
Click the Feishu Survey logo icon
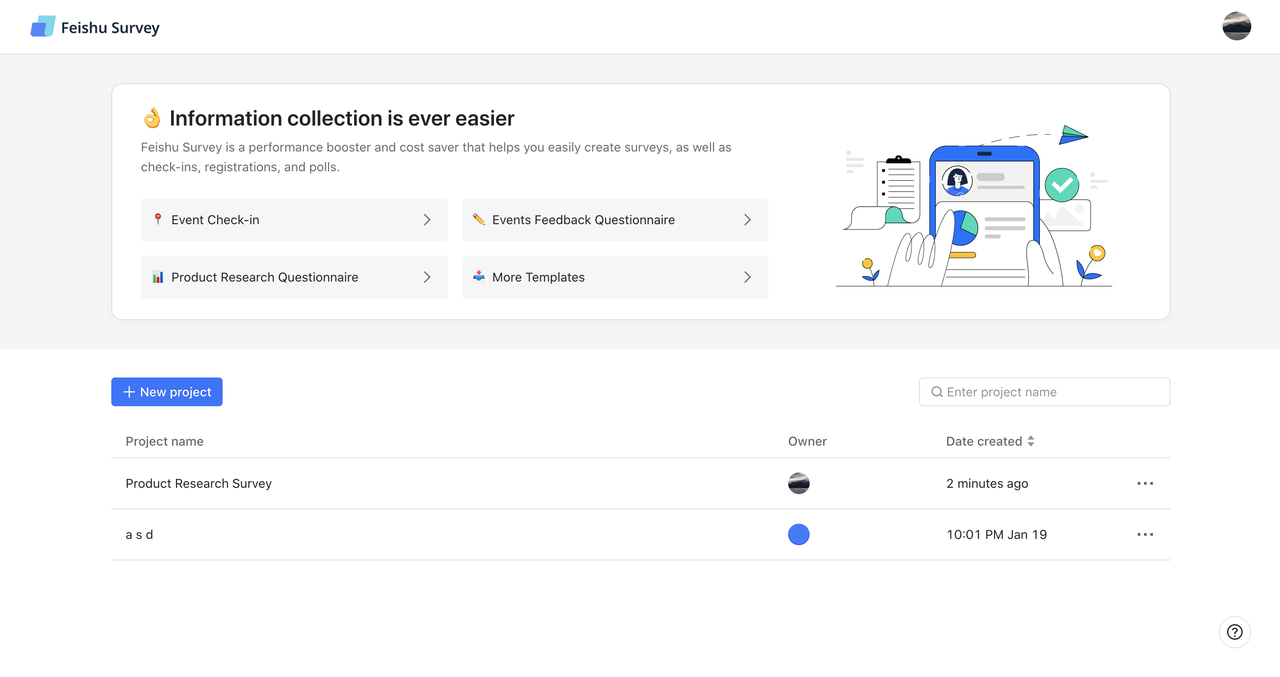pyautogui.click(x=43, y=27)
